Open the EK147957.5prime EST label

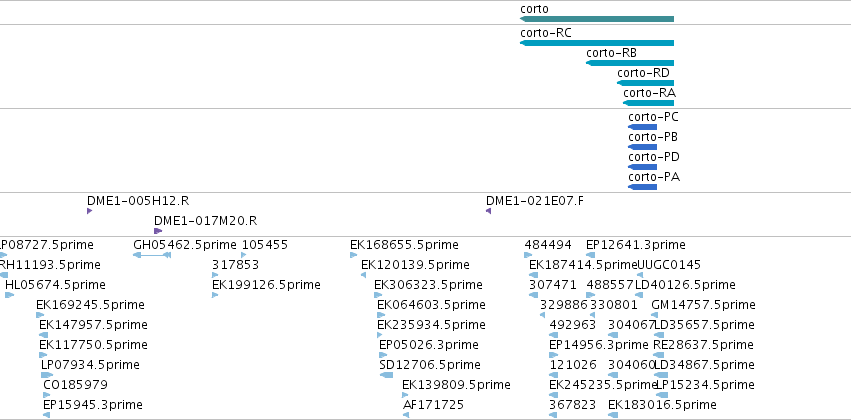[x=93, y=325]
